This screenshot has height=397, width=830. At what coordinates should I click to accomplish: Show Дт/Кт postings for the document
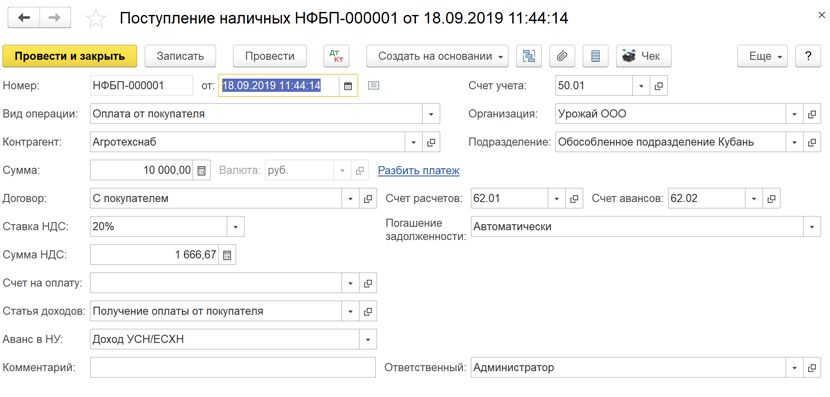point(336,56)
